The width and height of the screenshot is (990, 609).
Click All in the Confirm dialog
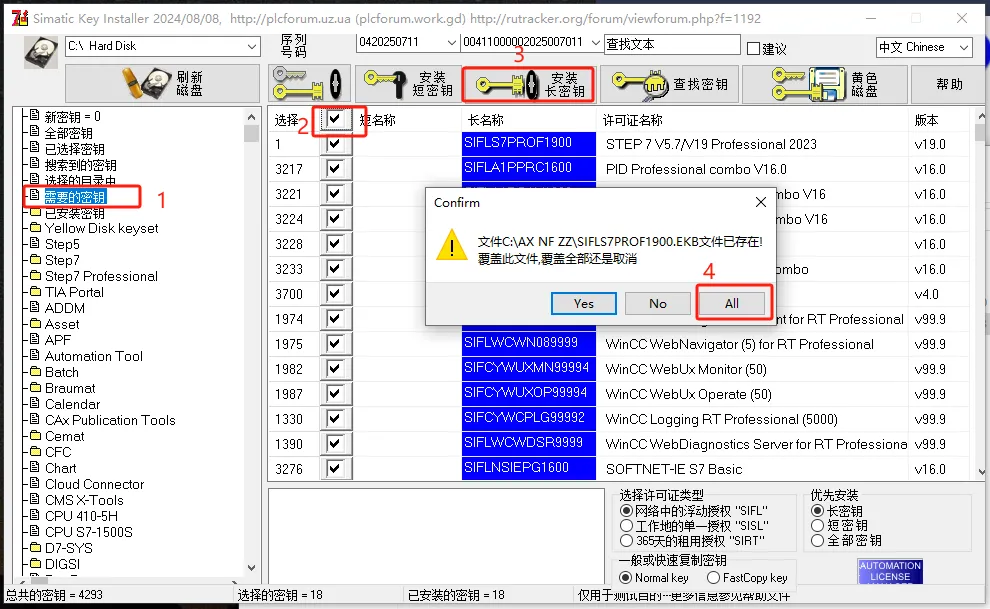[x=732, y=304]
